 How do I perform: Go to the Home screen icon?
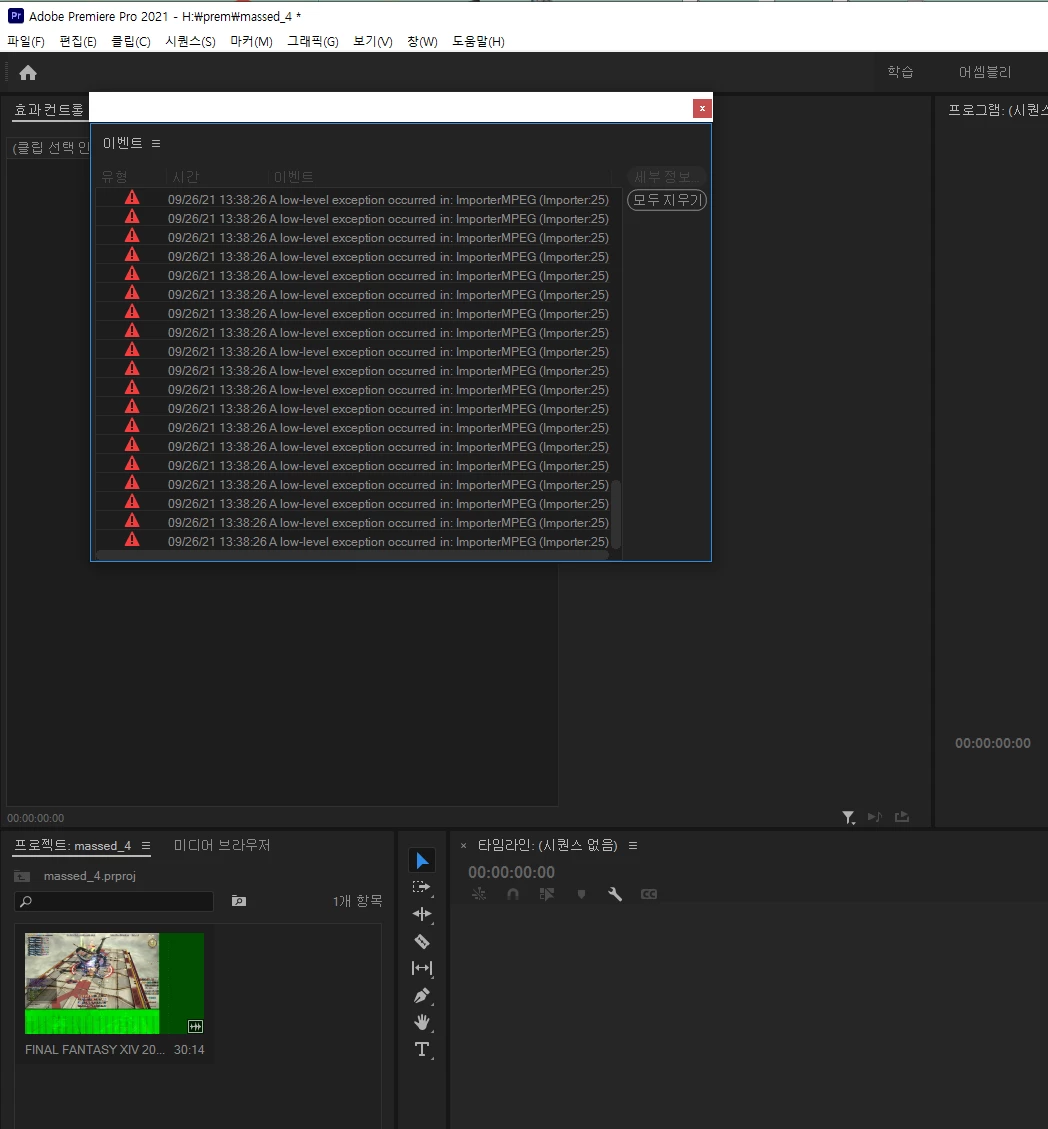(28, 73)
